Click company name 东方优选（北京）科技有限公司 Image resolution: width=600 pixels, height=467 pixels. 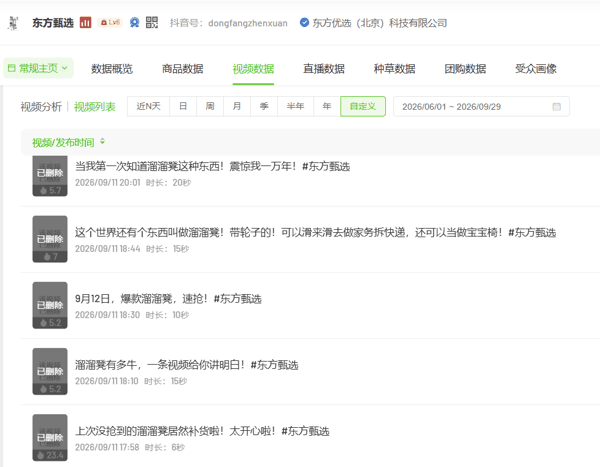pyautogui.click(x=380, y=23)
